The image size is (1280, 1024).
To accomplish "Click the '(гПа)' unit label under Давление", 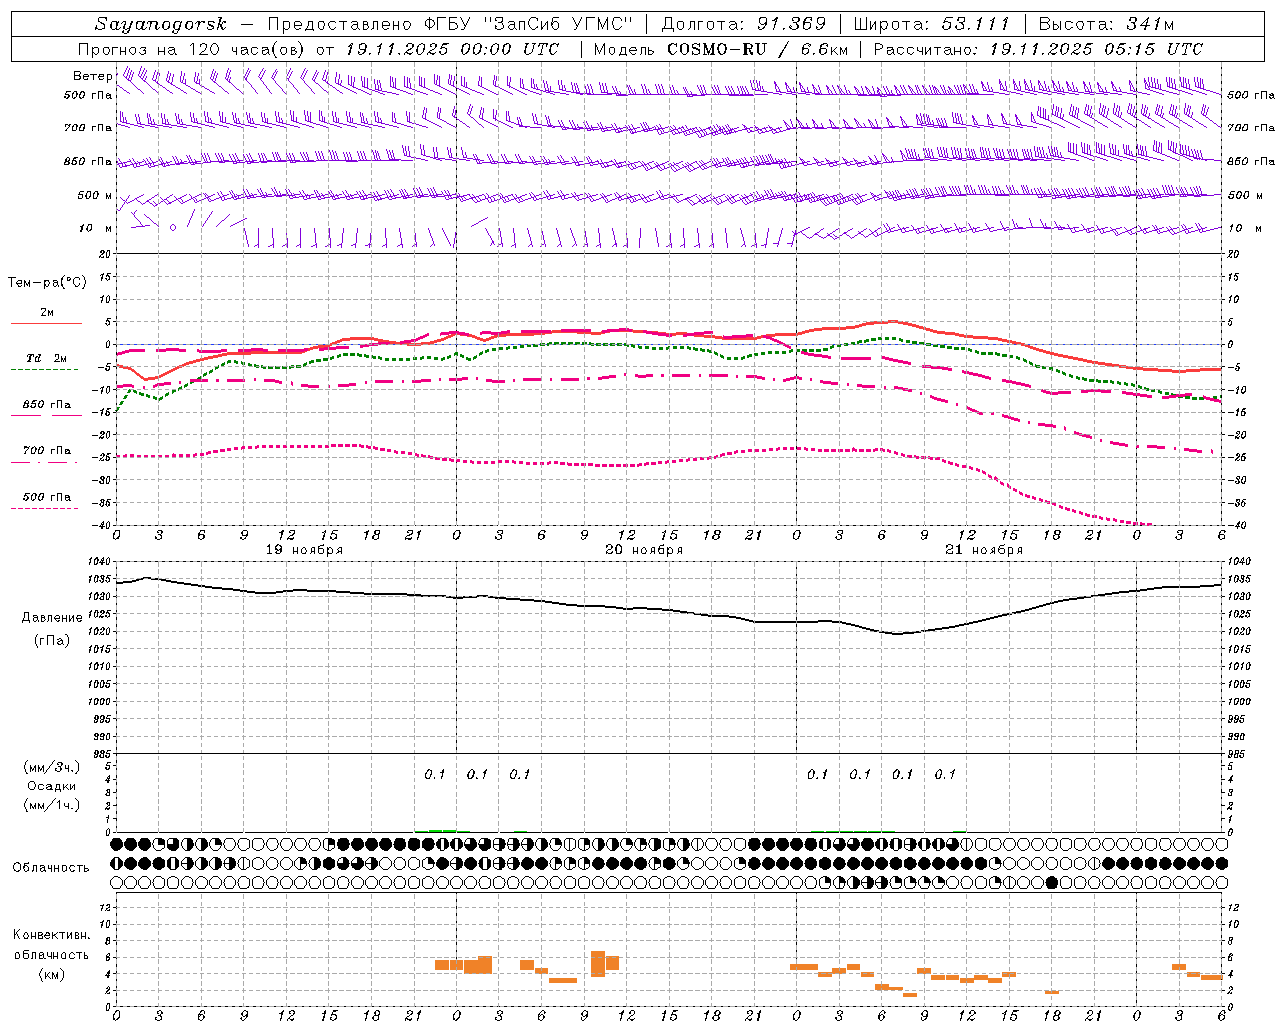I will [x=52, y=641].
